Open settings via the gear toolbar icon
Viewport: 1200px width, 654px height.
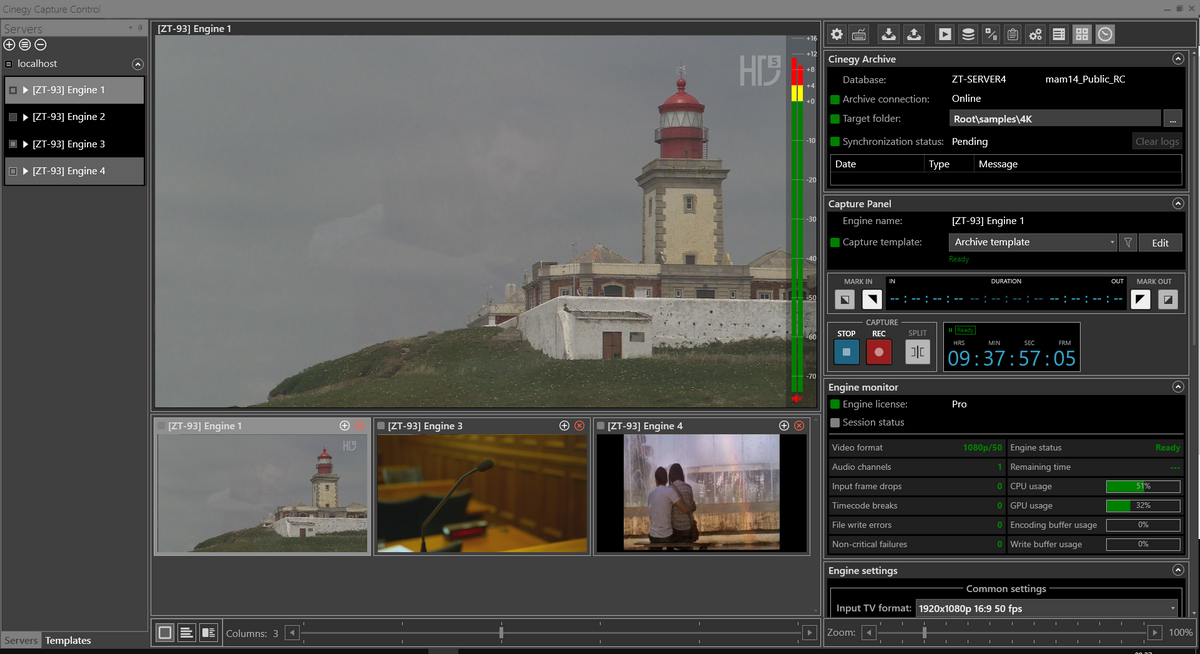click(836, 33)
